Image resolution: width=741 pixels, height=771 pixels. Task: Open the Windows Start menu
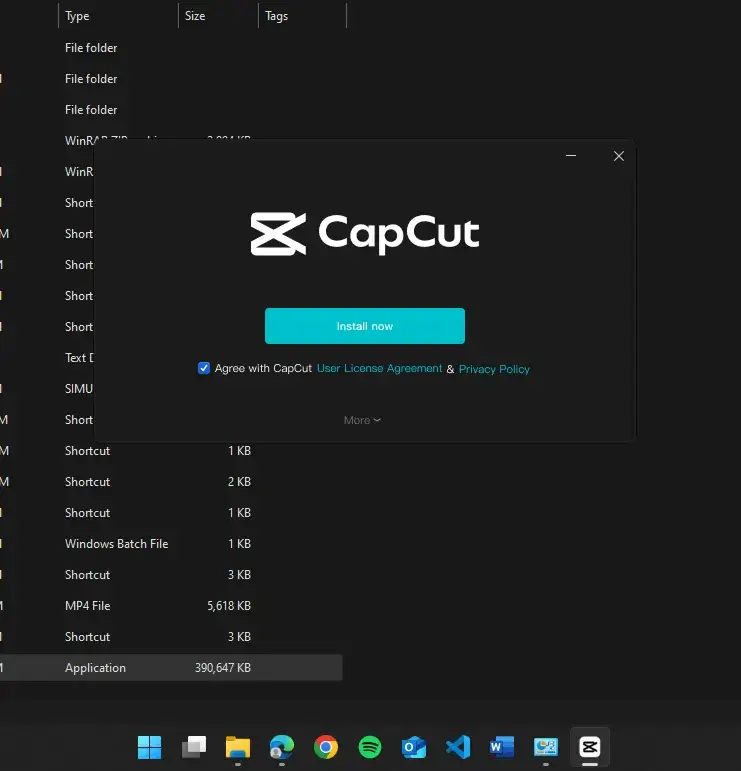click(x=149, y=747)
